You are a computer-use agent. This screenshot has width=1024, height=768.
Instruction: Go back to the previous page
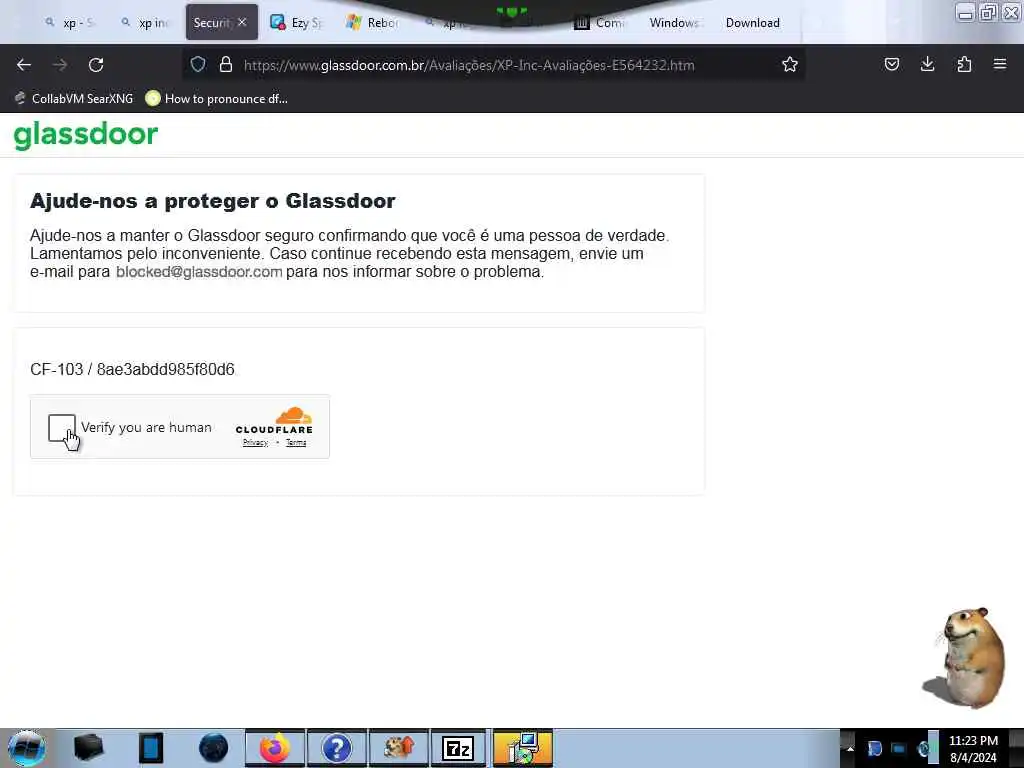24,65
